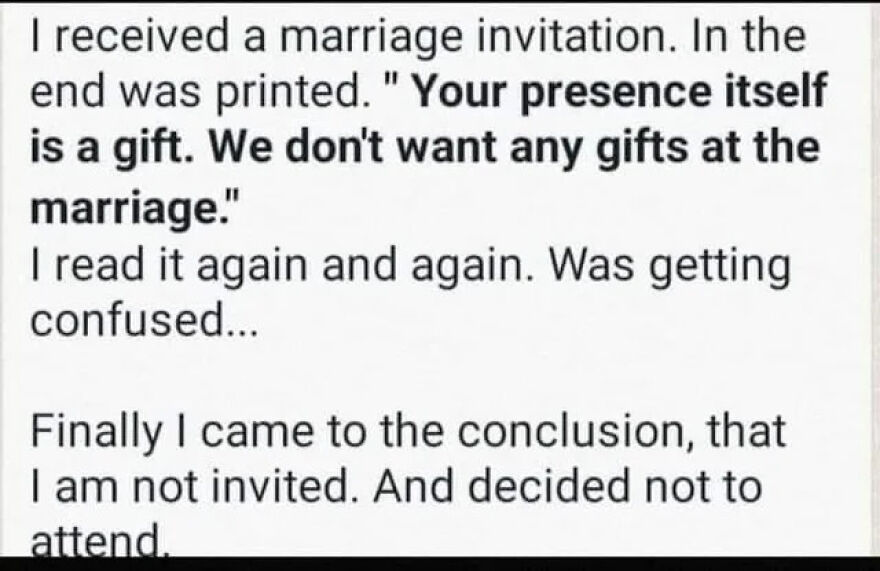The image size is (880, 571).
Task: Click the phrase "And decided not to"
Action: (x=582, y=488)
